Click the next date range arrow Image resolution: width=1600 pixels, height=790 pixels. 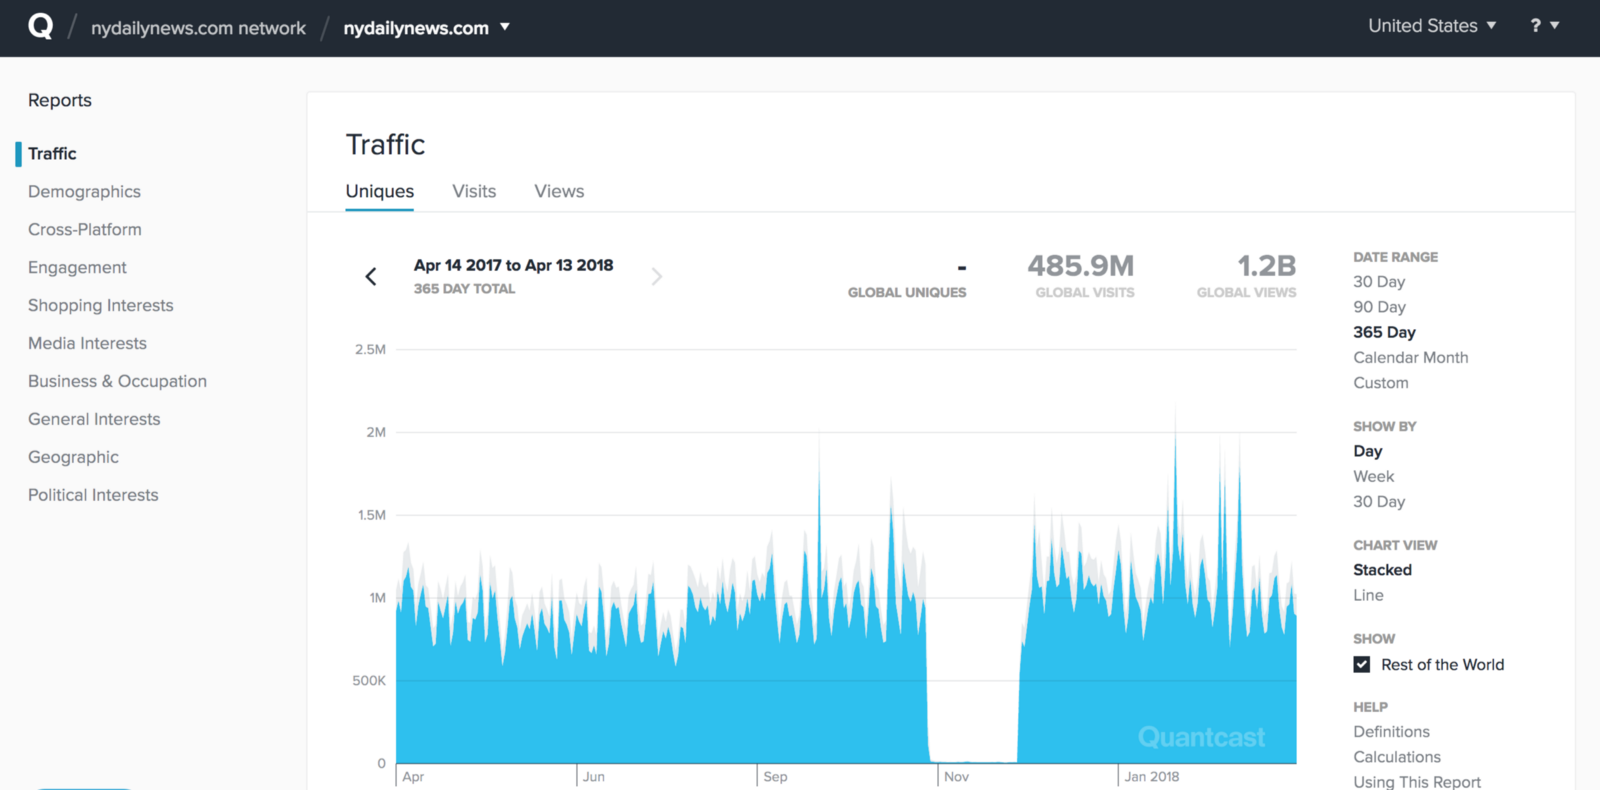[656, 277]
